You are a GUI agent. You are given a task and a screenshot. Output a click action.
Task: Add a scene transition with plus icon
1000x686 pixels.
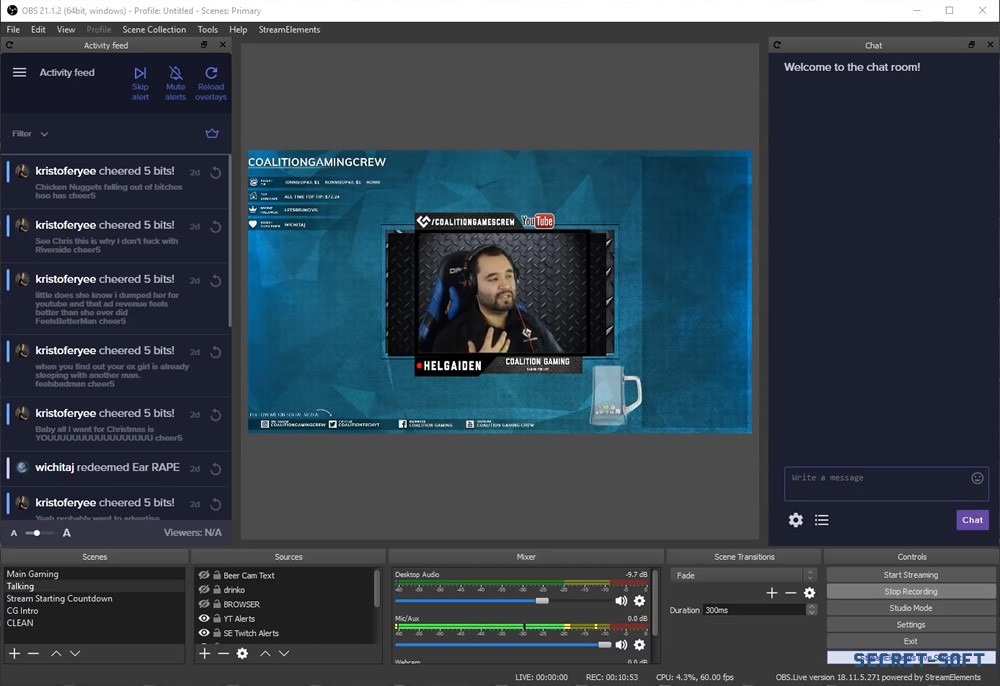(772, 593)
